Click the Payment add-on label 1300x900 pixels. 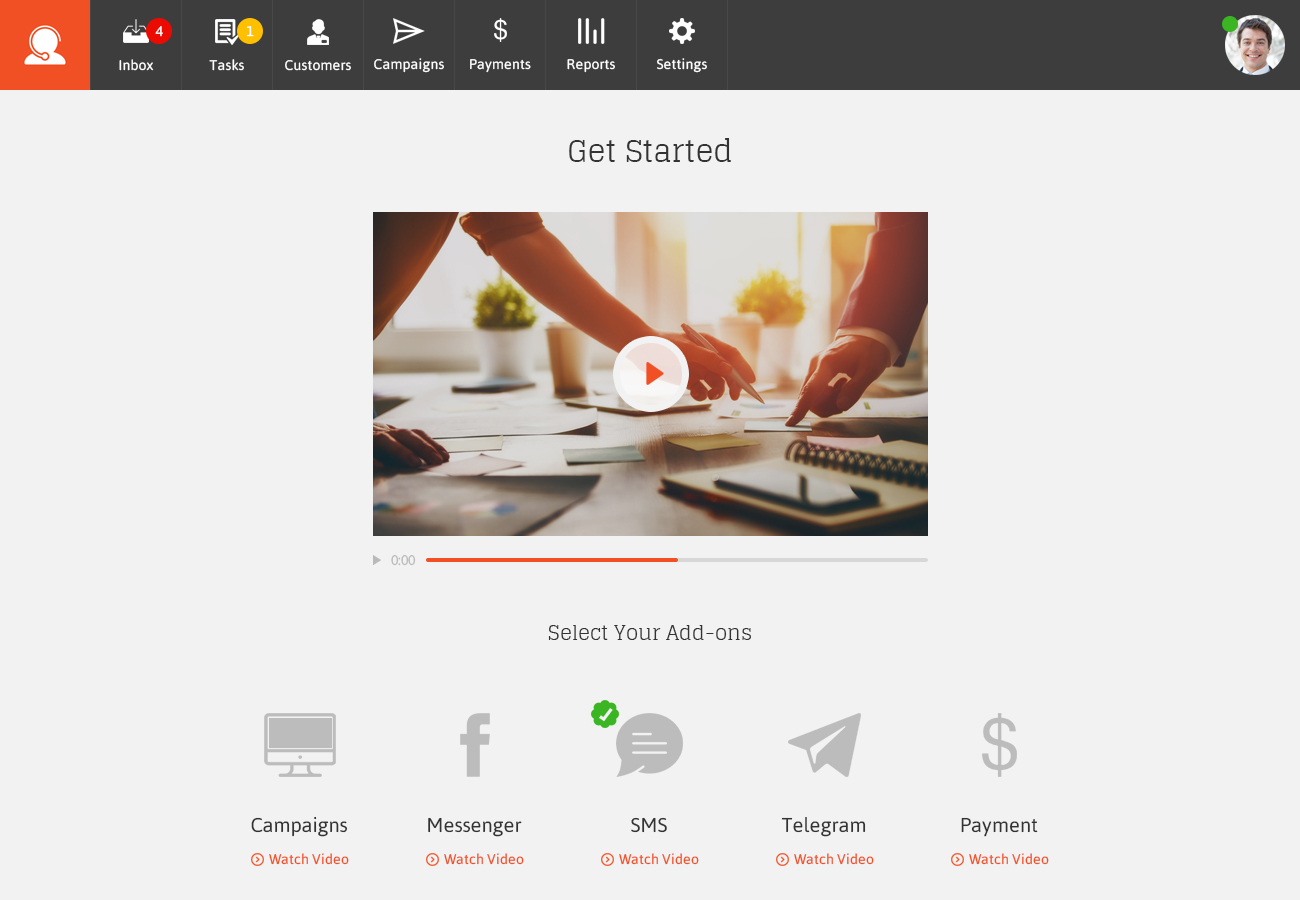click(999, 826)
